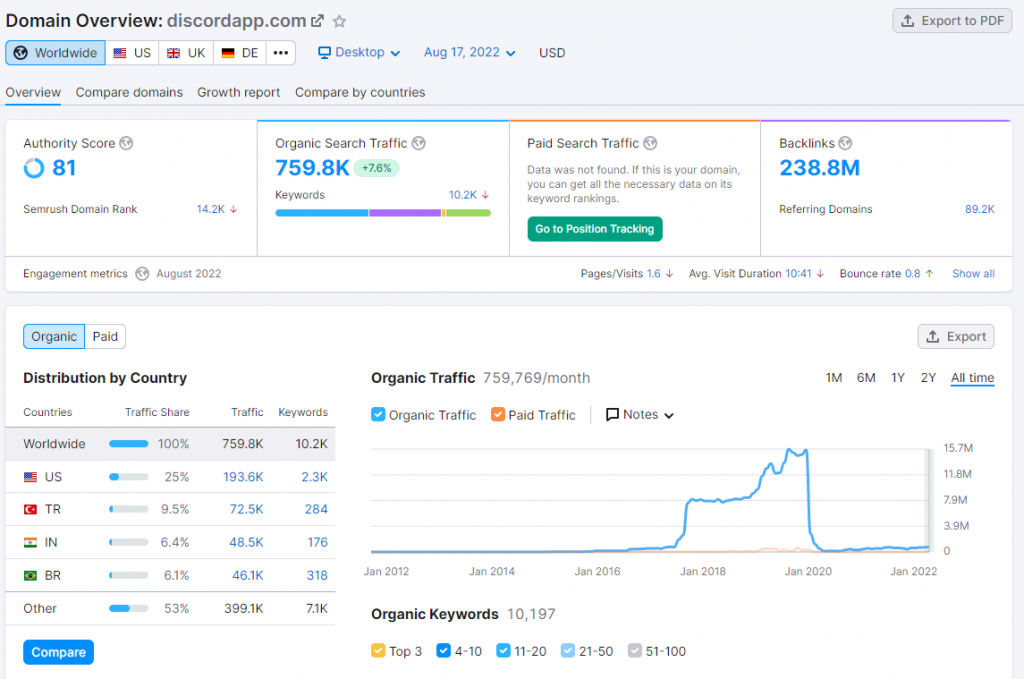Click Go to Position Tracking

coord(594,229)
